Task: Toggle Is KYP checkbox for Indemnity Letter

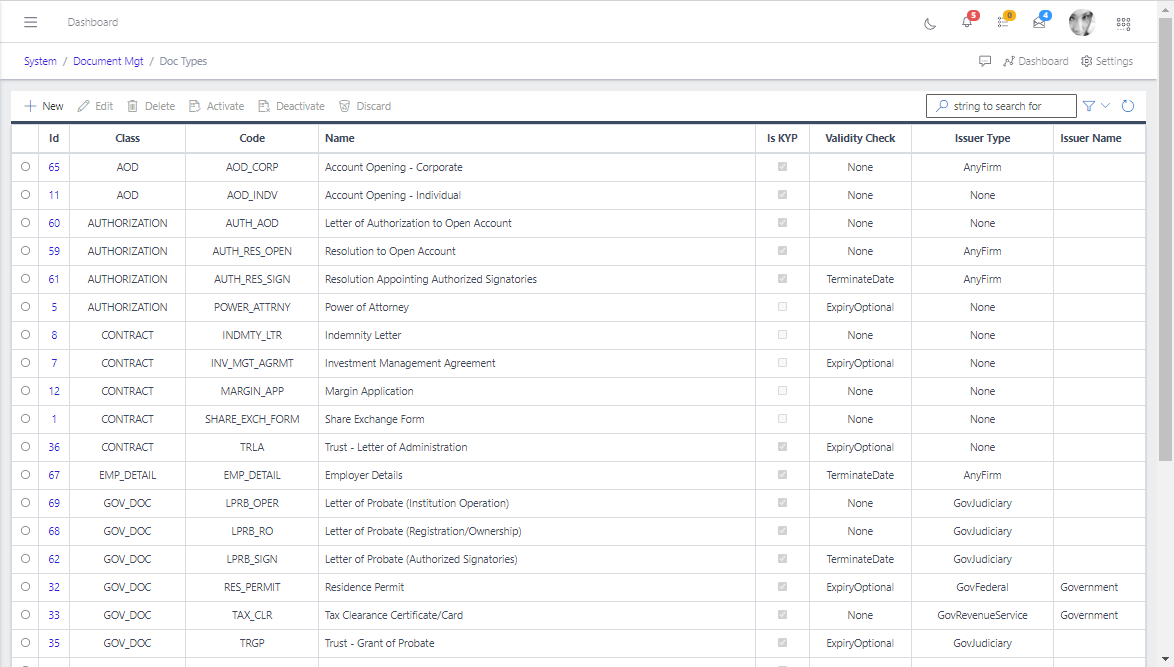Action: point(782,335)
